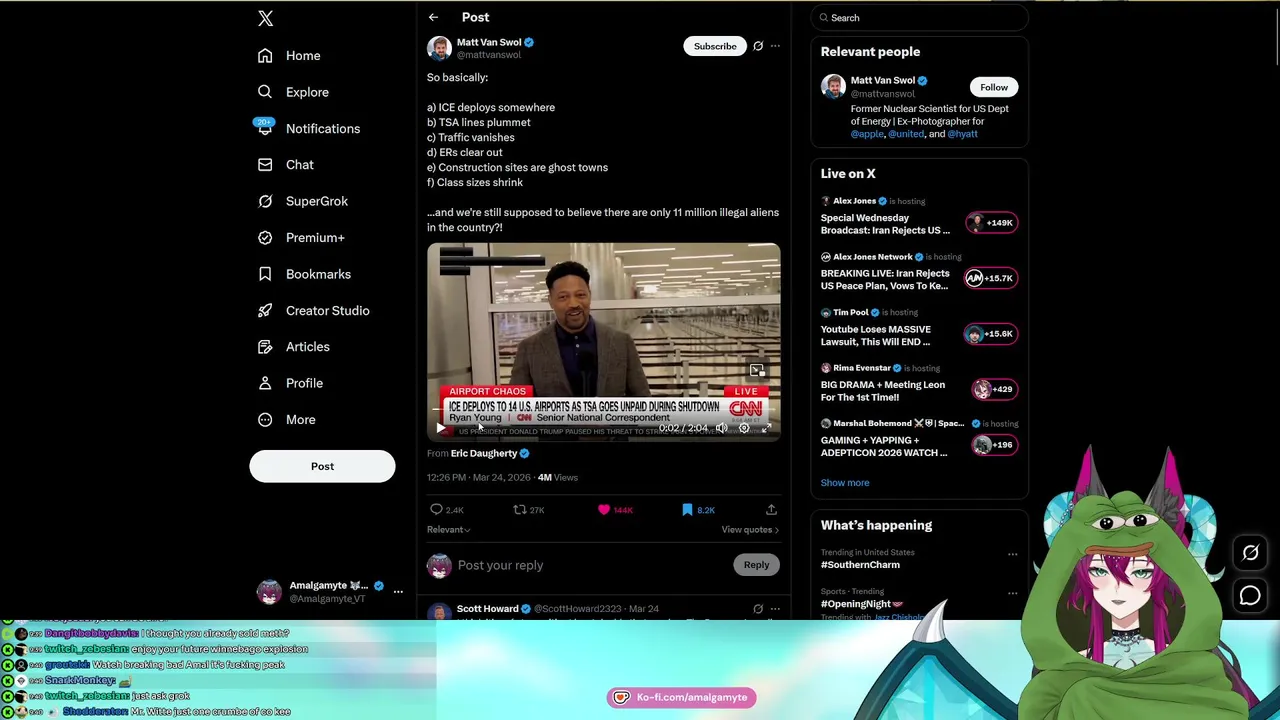Open the SuperGrok icon

click(265, 201)
